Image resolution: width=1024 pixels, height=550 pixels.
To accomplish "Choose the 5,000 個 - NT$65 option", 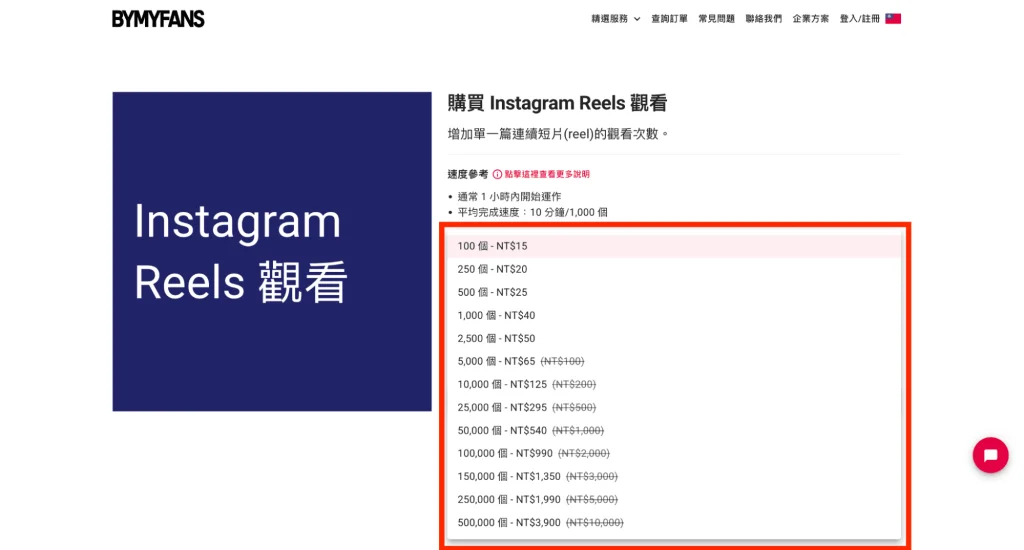I will [x=673, y=361].
